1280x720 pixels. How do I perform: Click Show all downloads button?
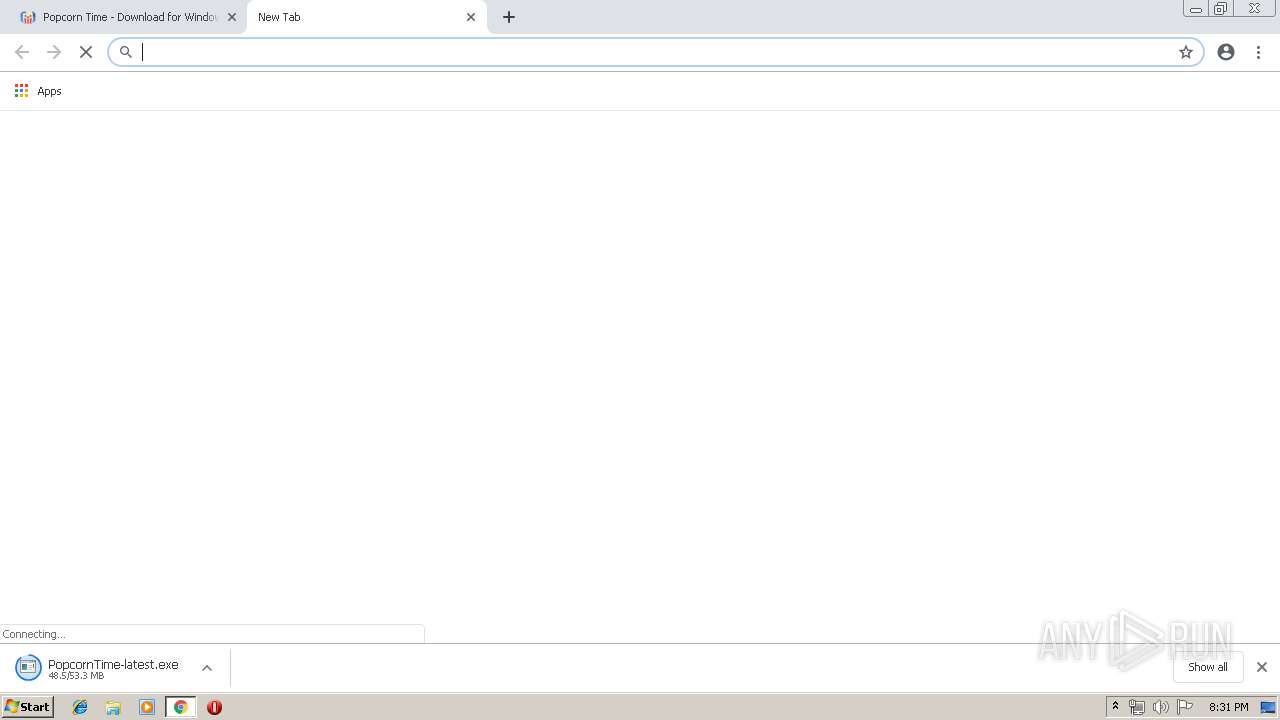[1208, 667]
